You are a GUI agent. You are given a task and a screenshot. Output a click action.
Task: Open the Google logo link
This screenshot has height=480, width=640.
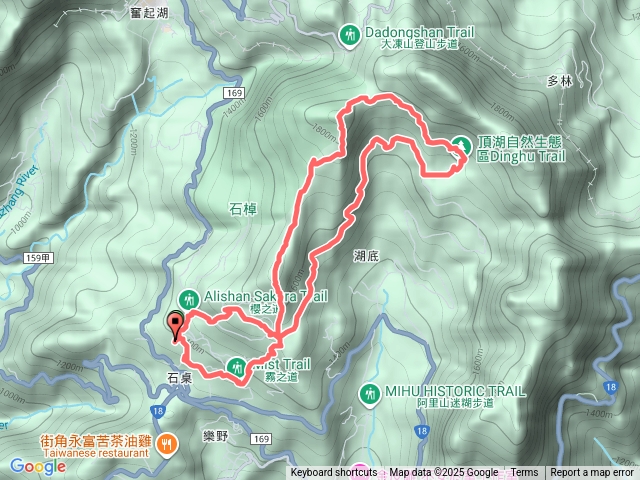(38, 467)
